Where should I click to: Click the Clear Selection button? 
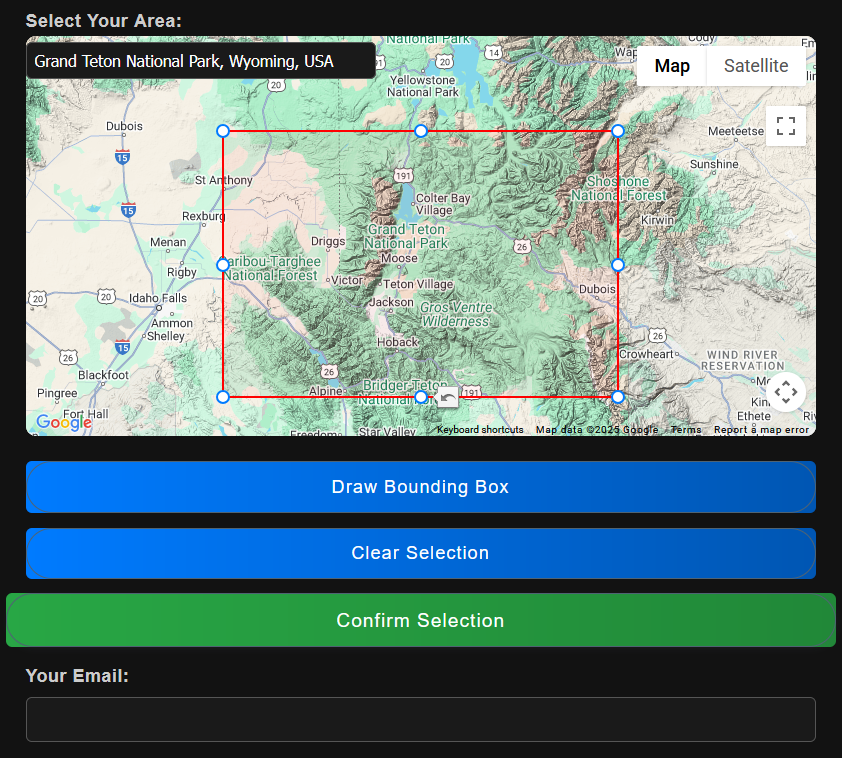(x=421, y=553)
